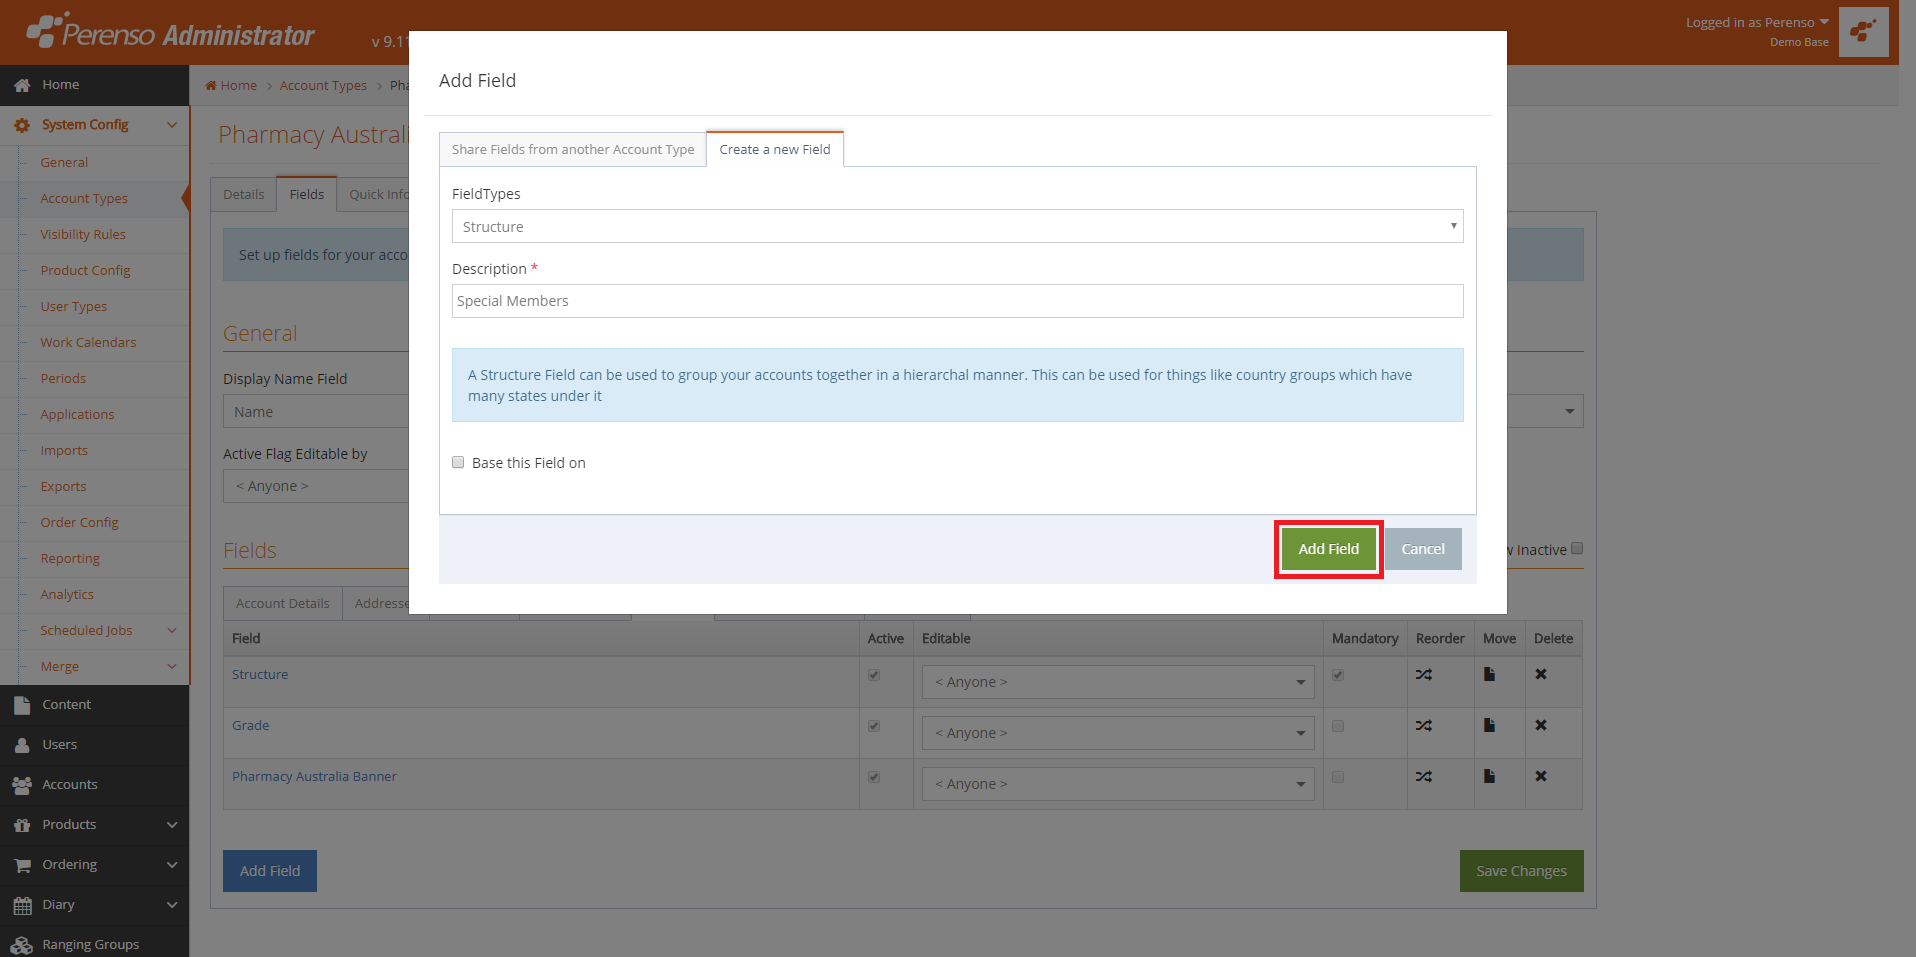1916x957 pixels.
Task: Click the Ordering cart icon in sidebar
Action: [22, 865]
